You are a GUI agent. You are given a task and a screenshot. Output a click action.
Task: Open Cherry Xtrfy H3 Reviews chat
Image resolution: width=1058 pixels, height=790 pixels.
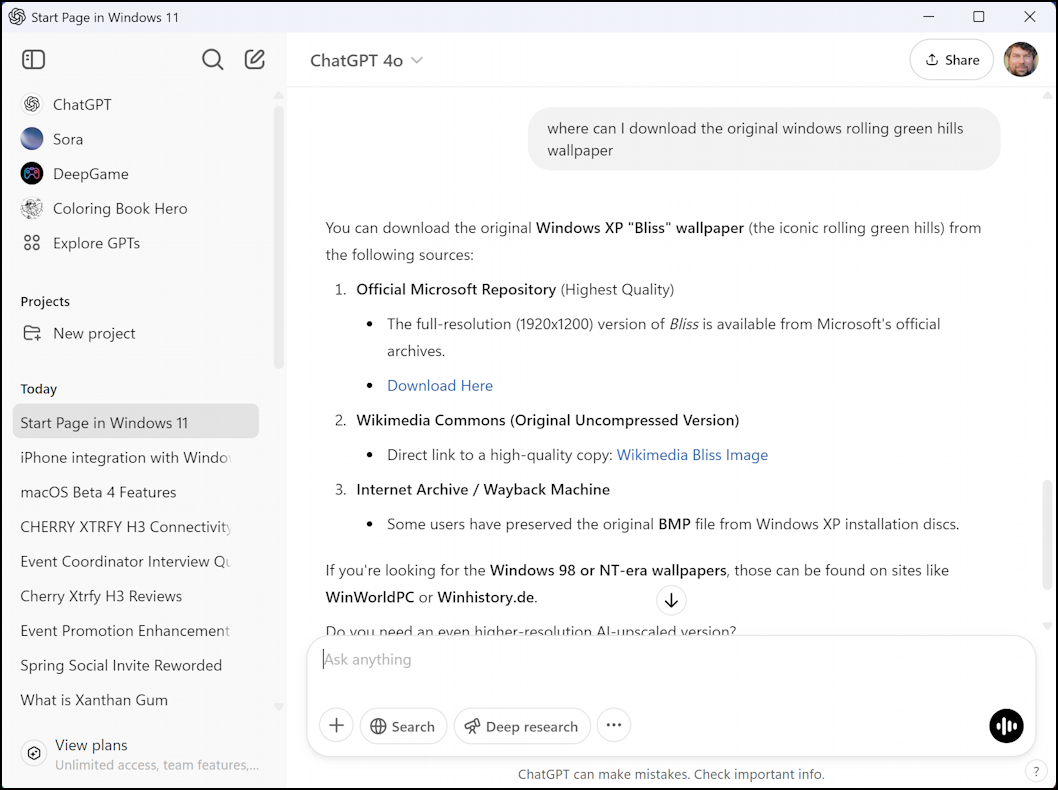(x=136, y=596)
